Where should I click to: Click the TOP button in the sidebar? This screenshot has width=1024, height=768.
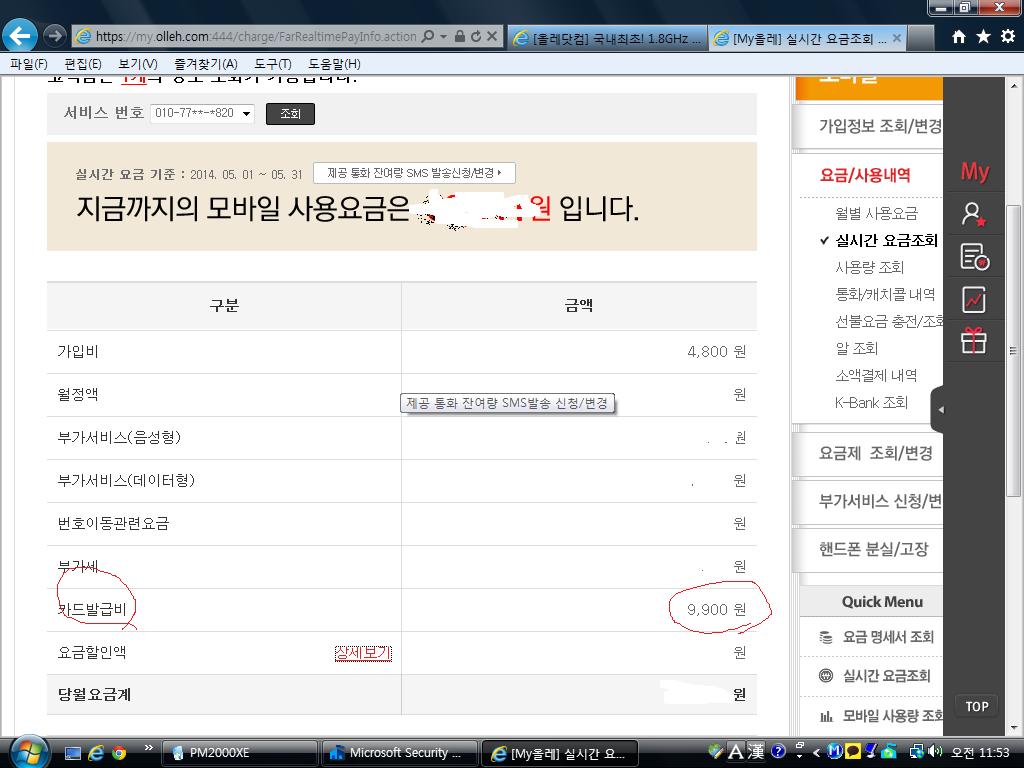[x=976, y=706]
